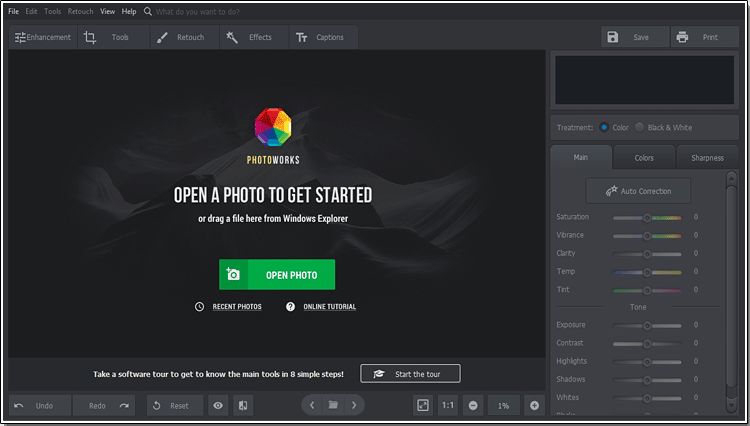Screen dimensions: 750x426
Task: Open the Retouch tab
Action: pyautogui.click(x=185, y=37)
